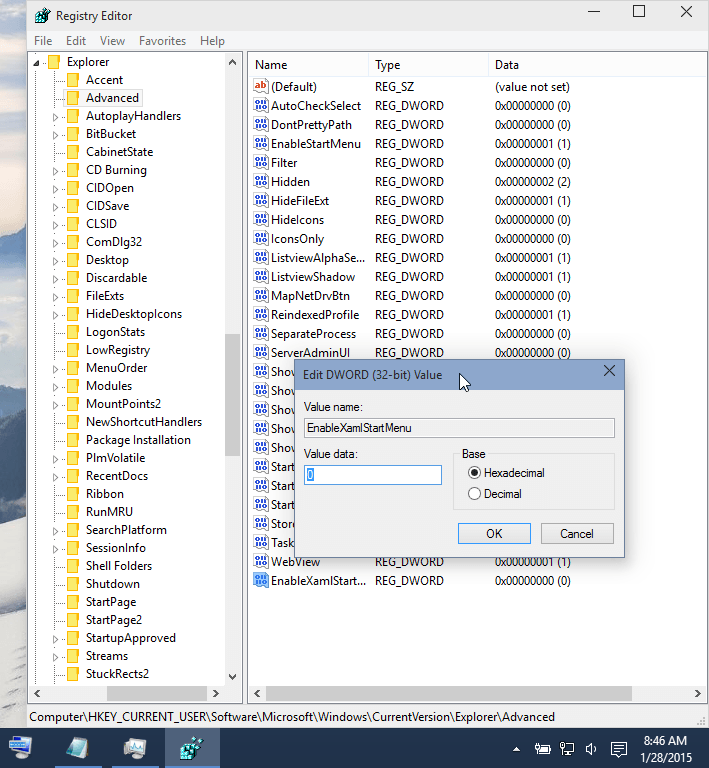Click the volume speaker tray icon
The width and height of the screenshot is (709, 768).
591,749
